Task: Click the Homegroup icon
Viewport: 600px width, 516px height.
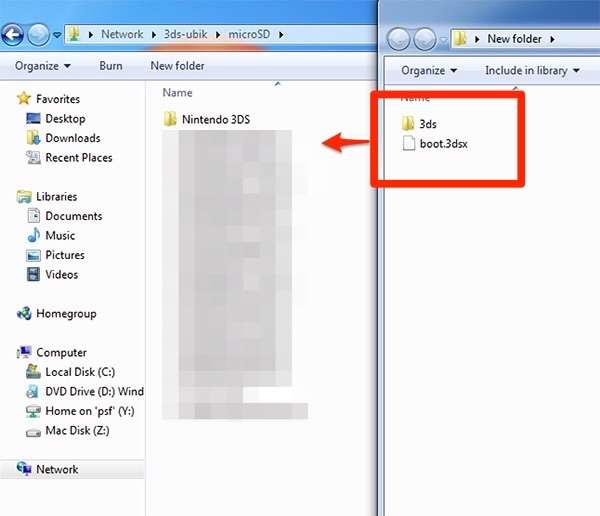Action: click(x=24, y=314)
